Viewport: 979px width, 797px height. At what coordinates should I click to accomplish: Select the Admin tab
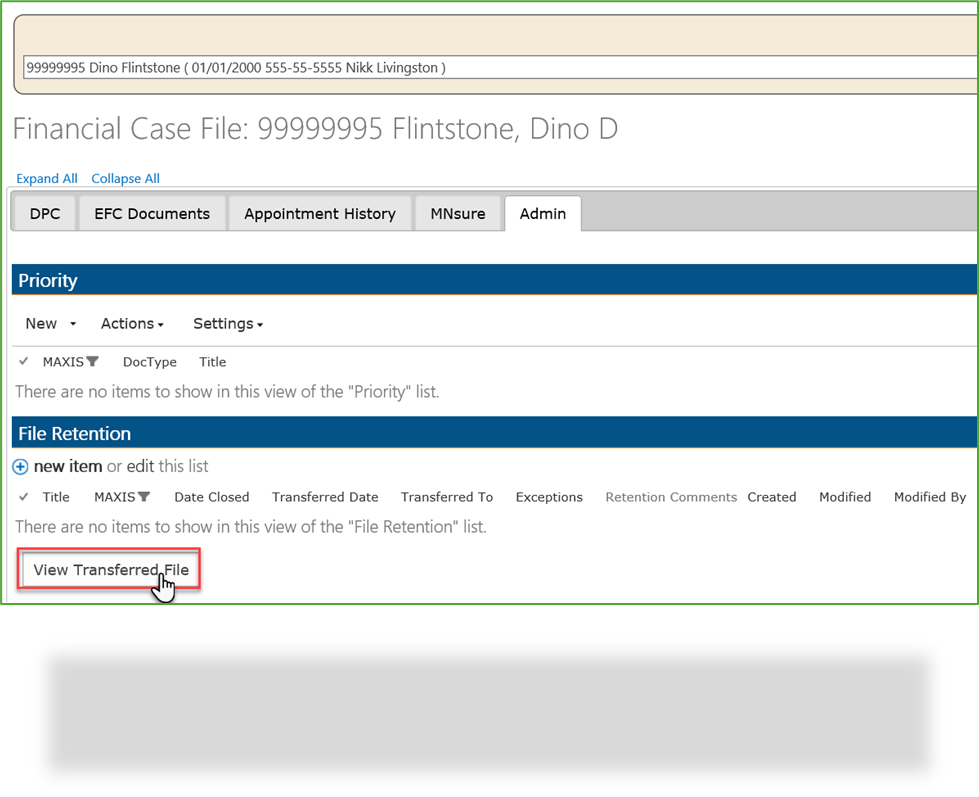click(x=542, y=213)
